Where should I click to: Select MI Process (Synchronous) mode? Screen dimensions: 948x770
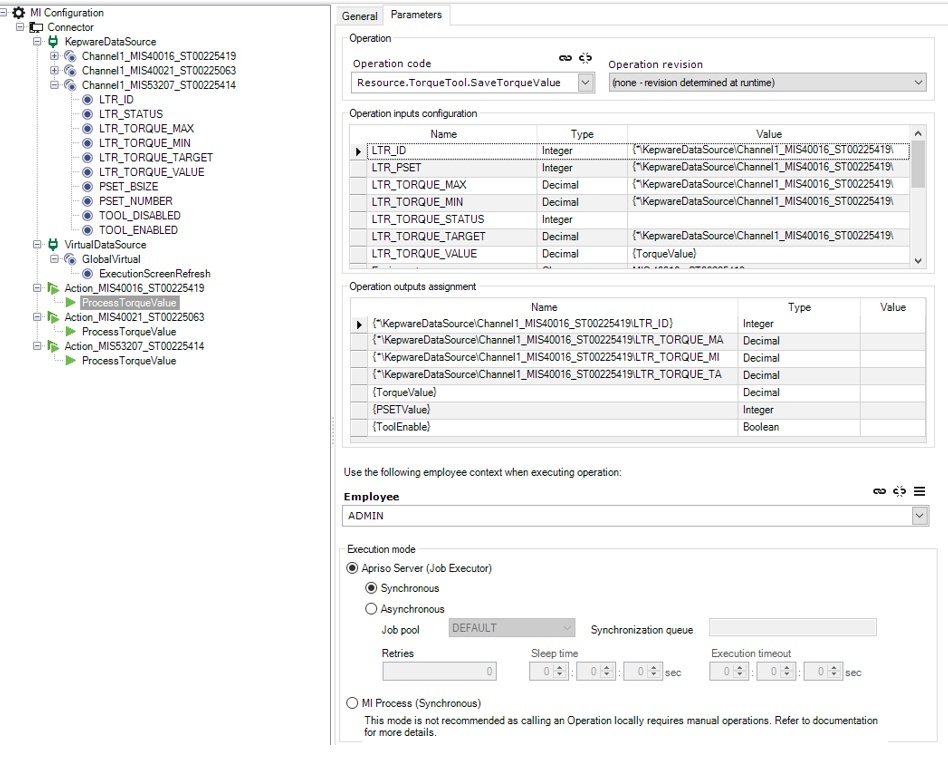tap(352, 703)
